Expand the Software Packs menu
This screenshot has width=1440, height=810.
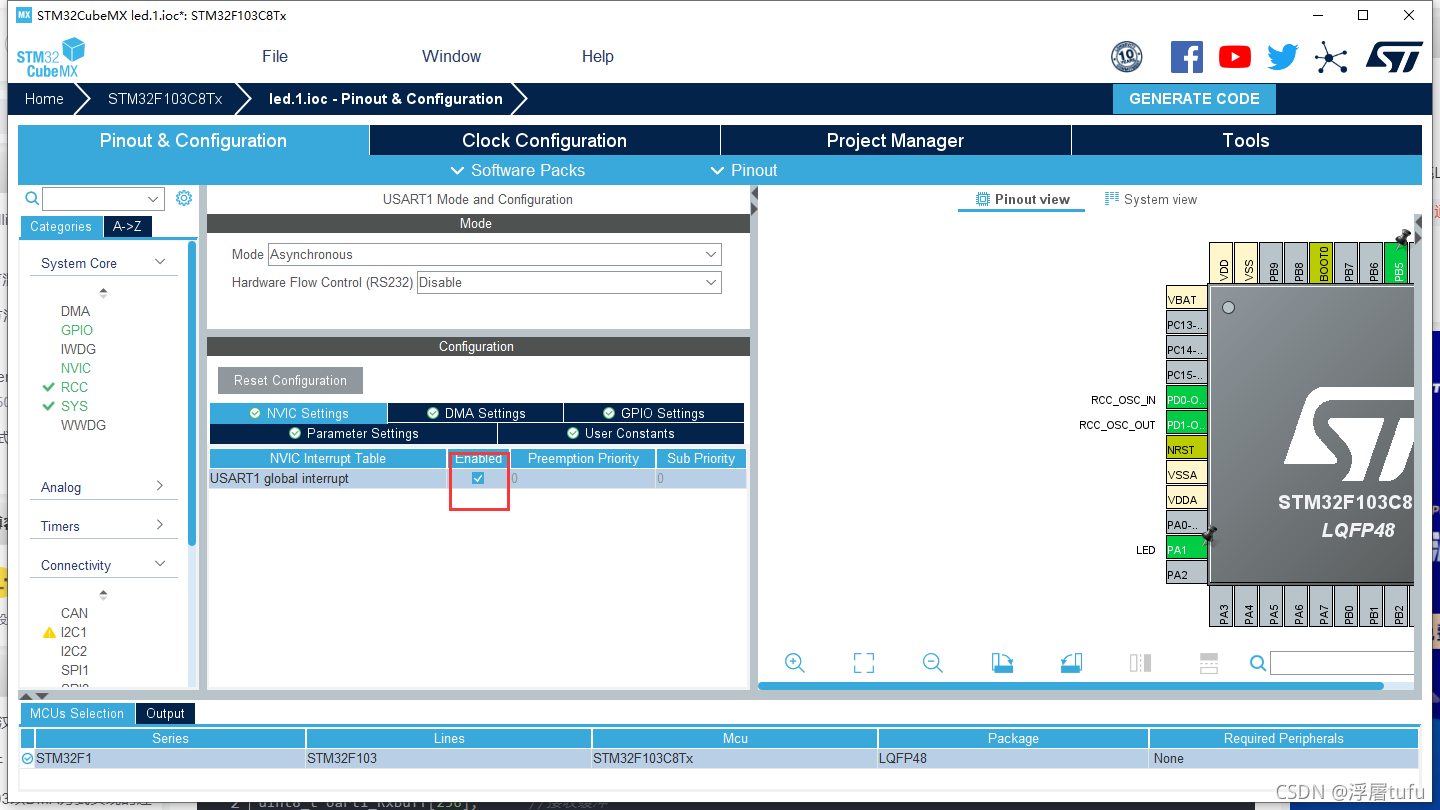click(518, 170)
